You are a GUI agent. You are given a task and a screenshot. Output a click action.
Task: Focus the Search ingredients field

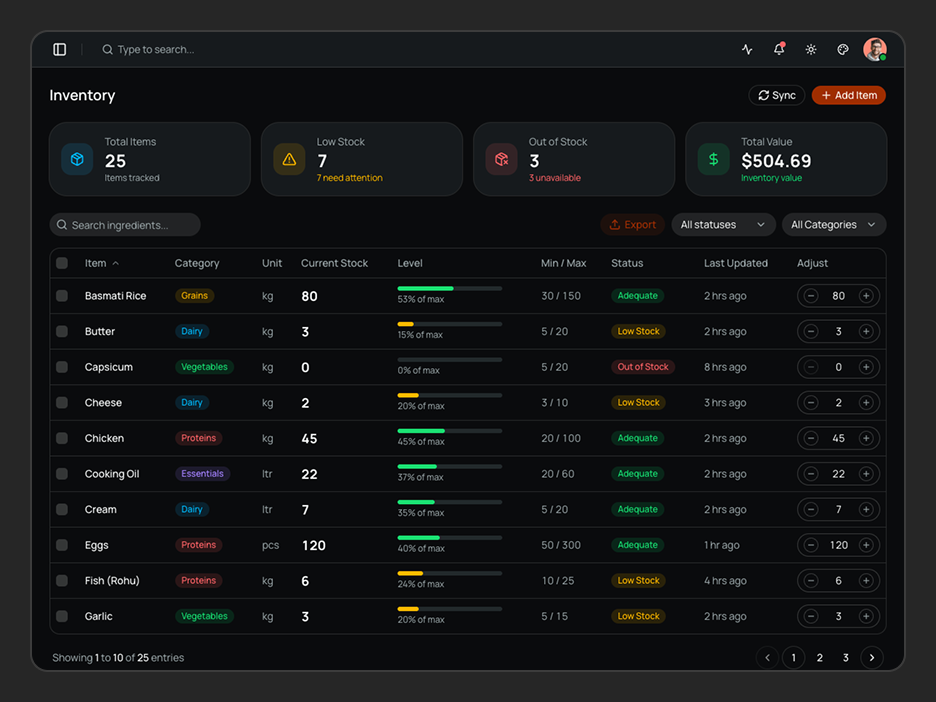pos(125,225)
